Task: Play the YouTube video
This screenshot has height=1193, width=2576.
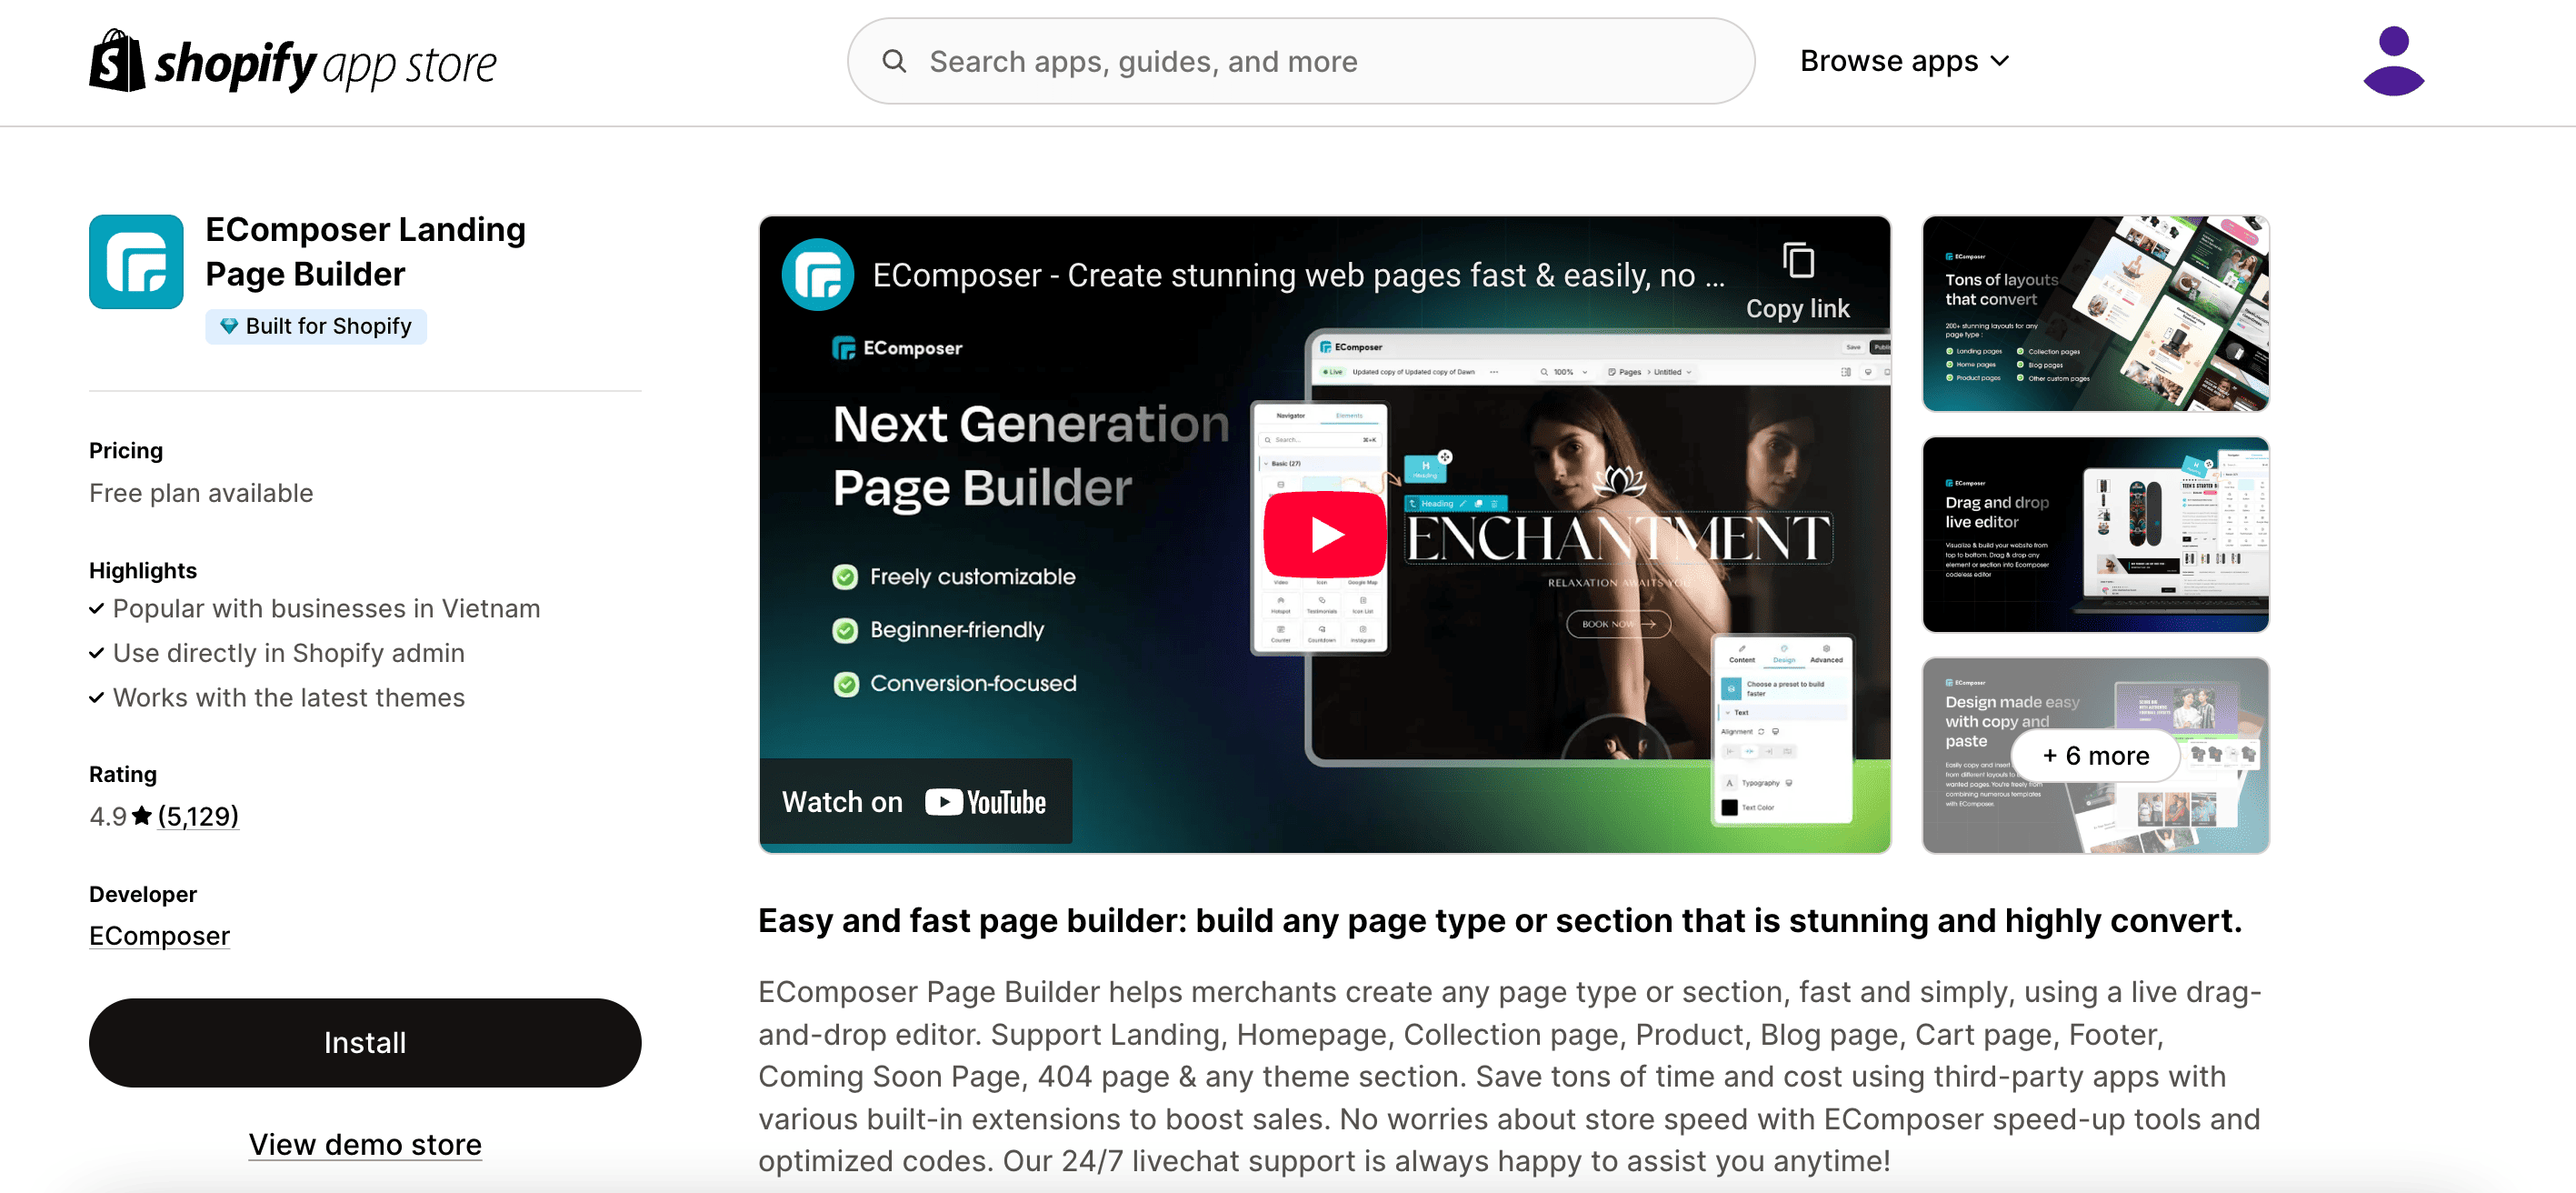Action: 1325,534
